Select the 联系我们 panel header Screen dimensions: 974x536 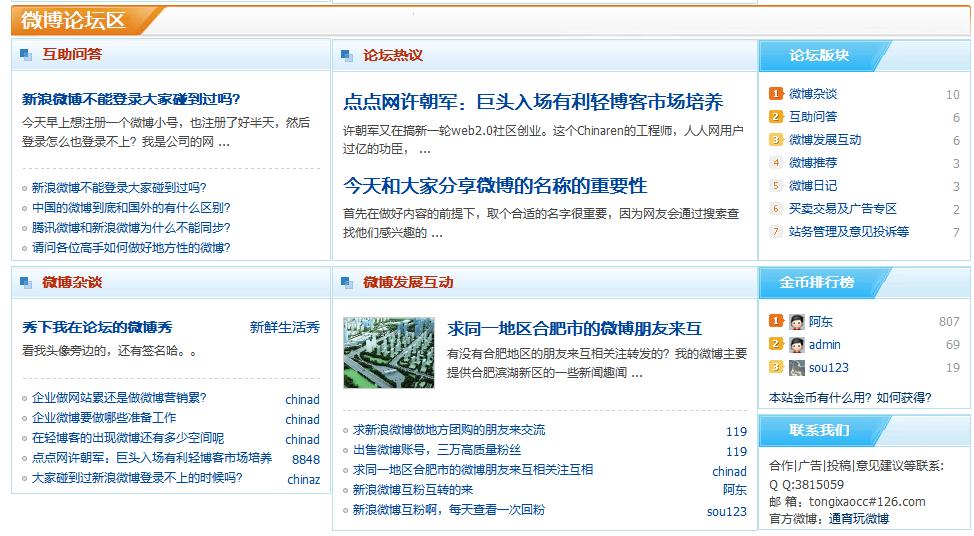[x=819, y=430]
